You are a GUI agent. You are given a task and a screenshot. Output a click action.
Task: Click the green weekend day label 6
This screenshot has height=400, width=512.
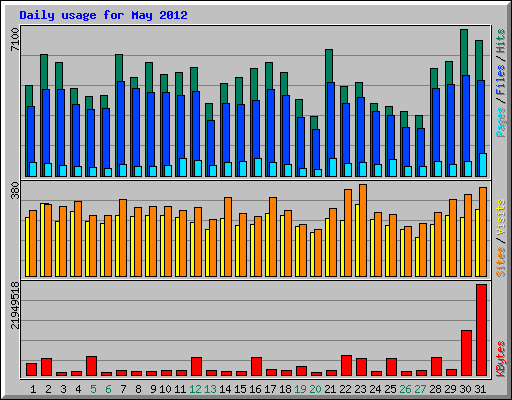(108, 389)
